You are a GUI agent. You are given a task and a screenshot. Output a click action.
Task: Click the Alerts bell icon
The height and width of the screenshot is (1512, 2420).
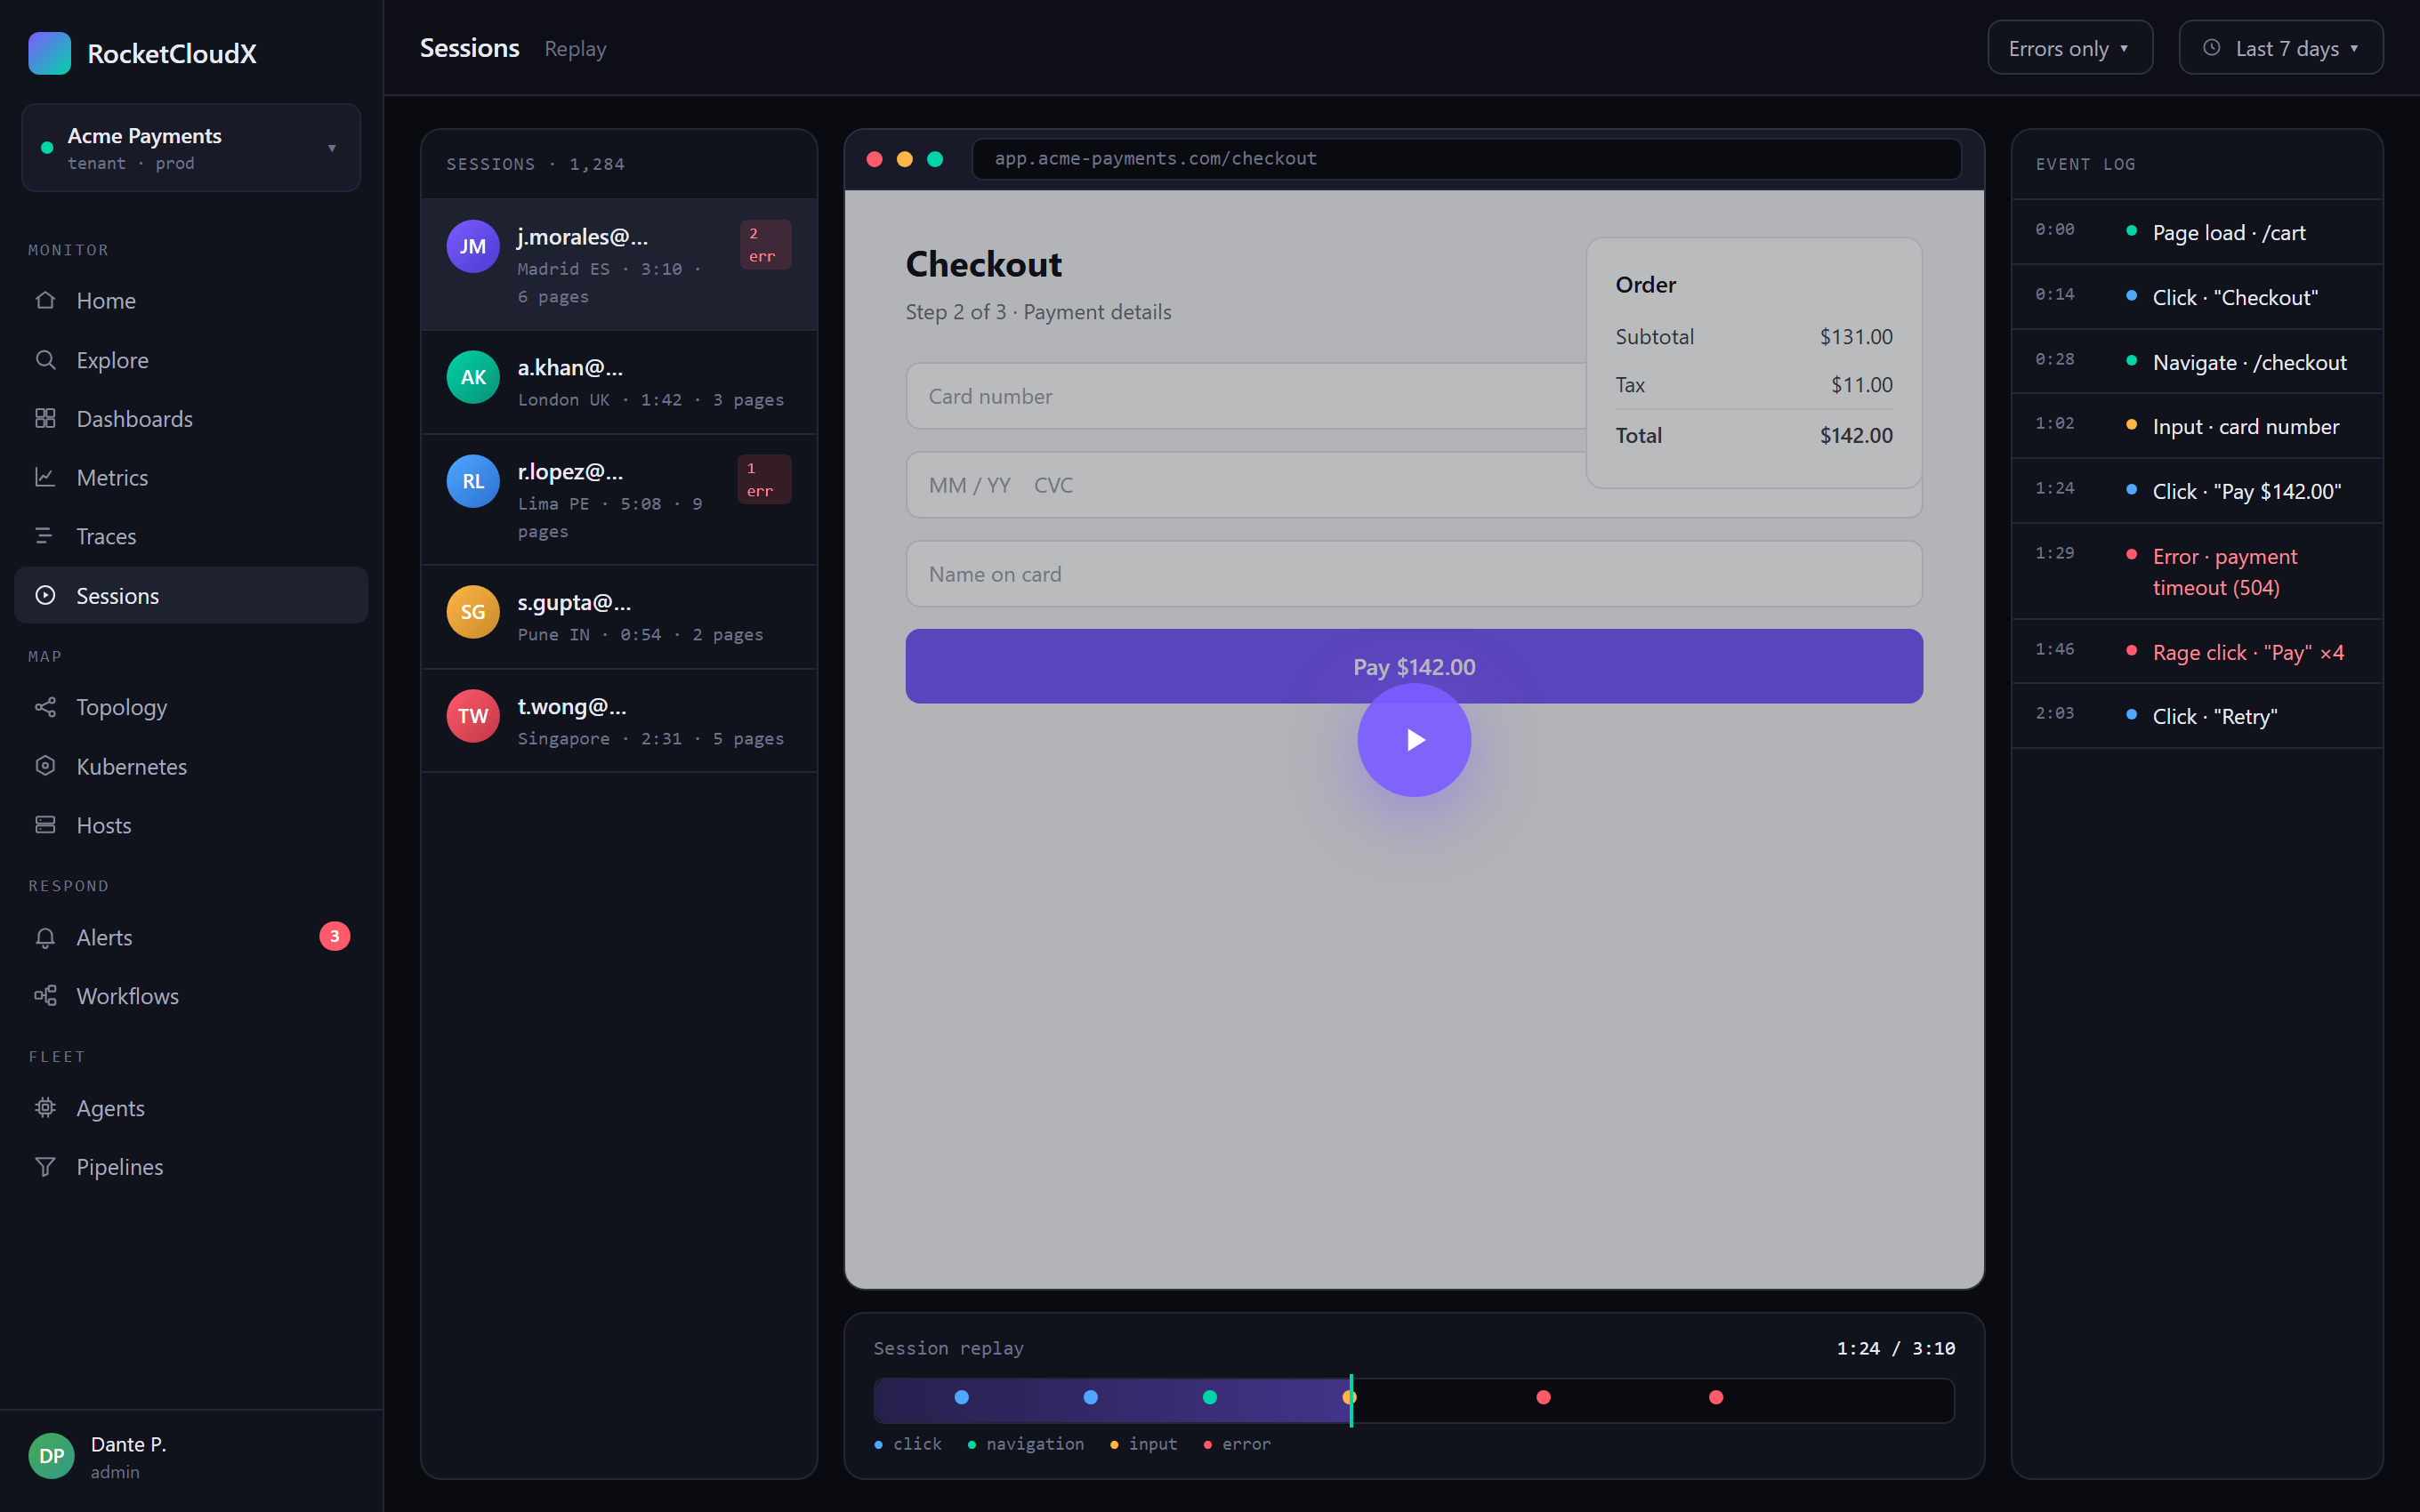point(45,937)
